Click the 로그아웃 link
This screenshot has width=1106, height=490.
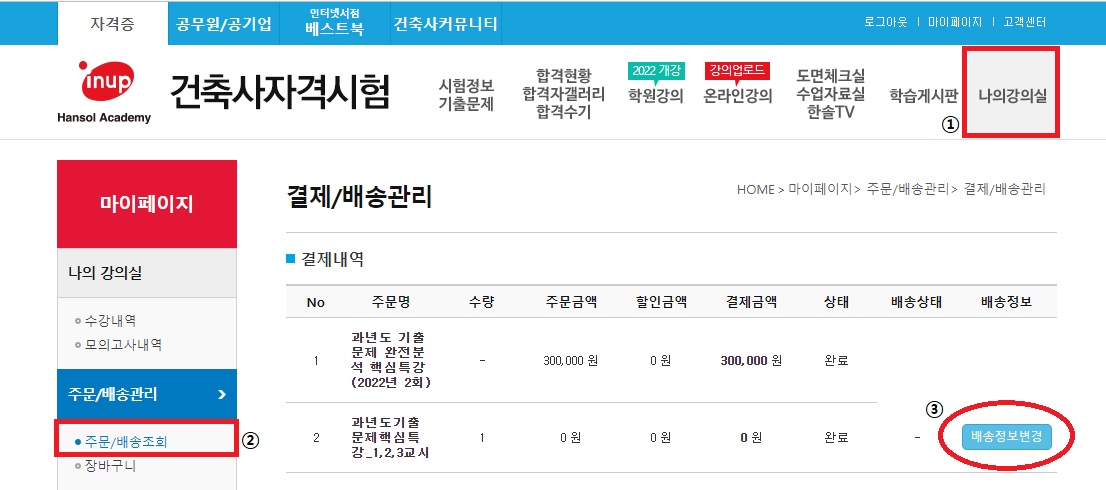pyautogui.click(x=886, y=22)
